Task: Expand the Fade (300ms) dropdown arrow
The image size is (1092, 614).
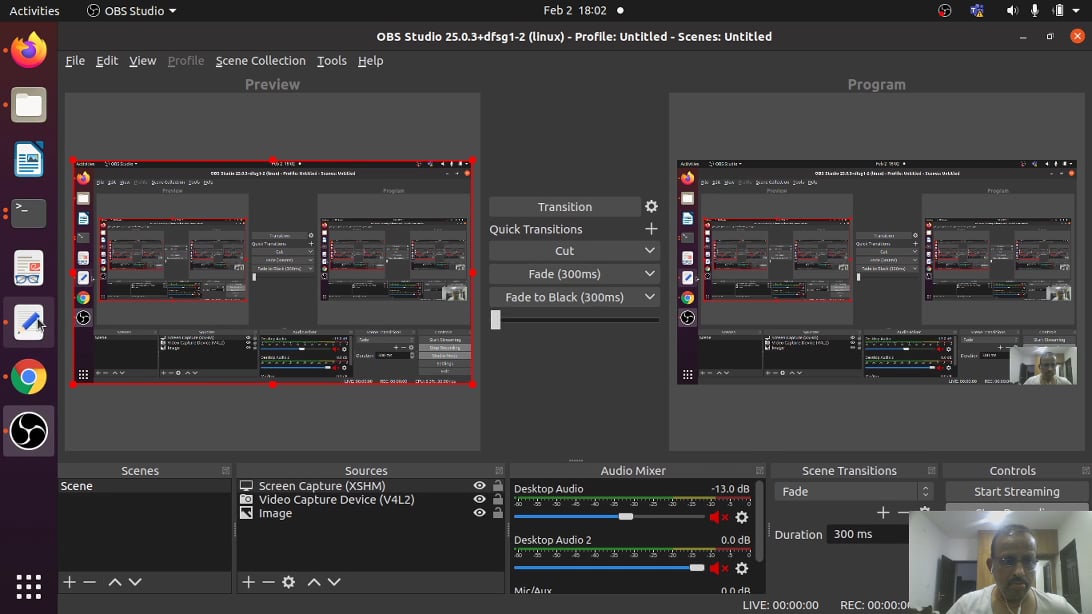Action: coord(650,274)
